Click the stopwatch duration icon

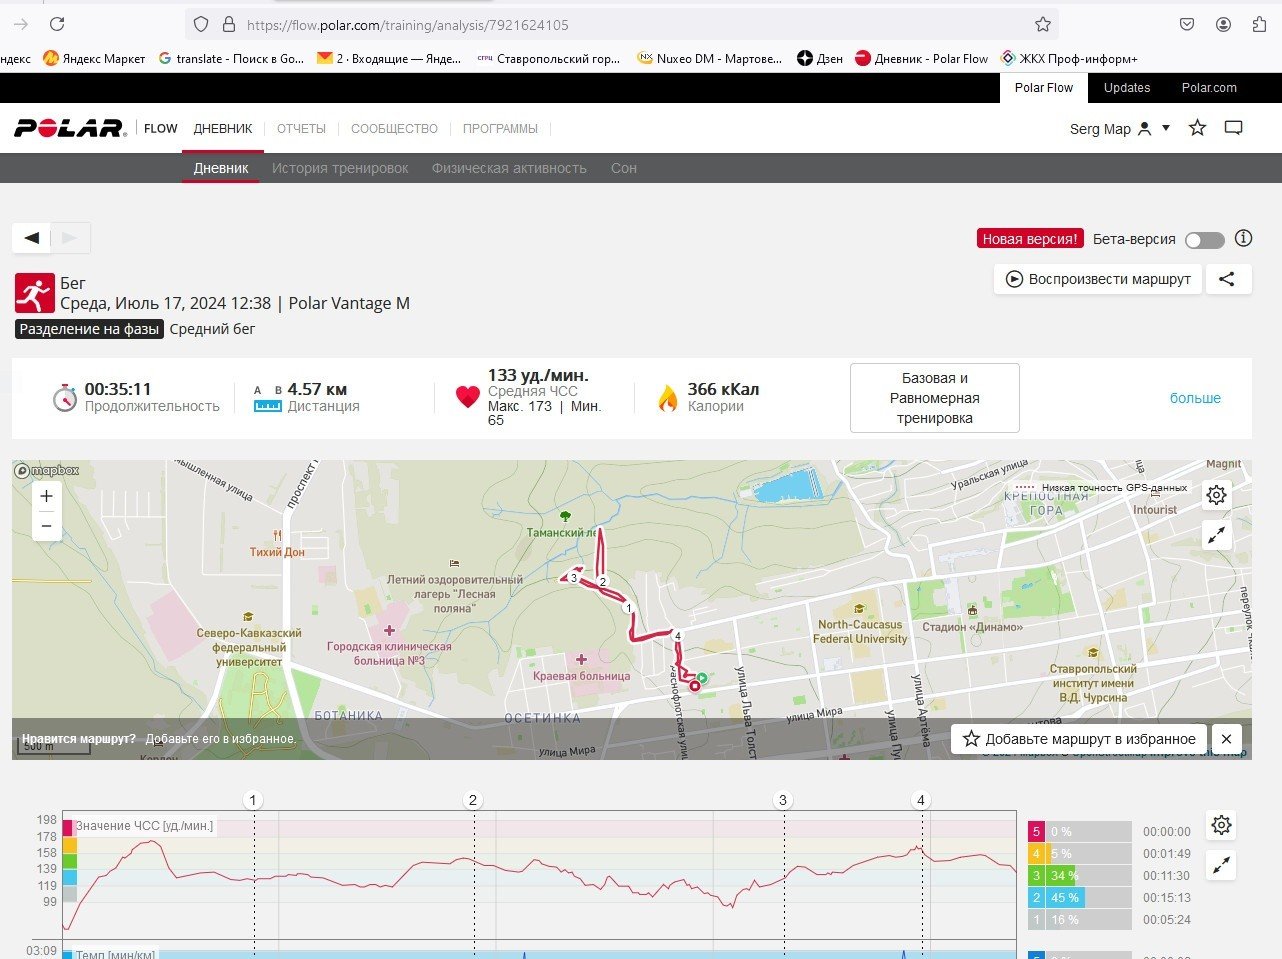tap(65, 397)
